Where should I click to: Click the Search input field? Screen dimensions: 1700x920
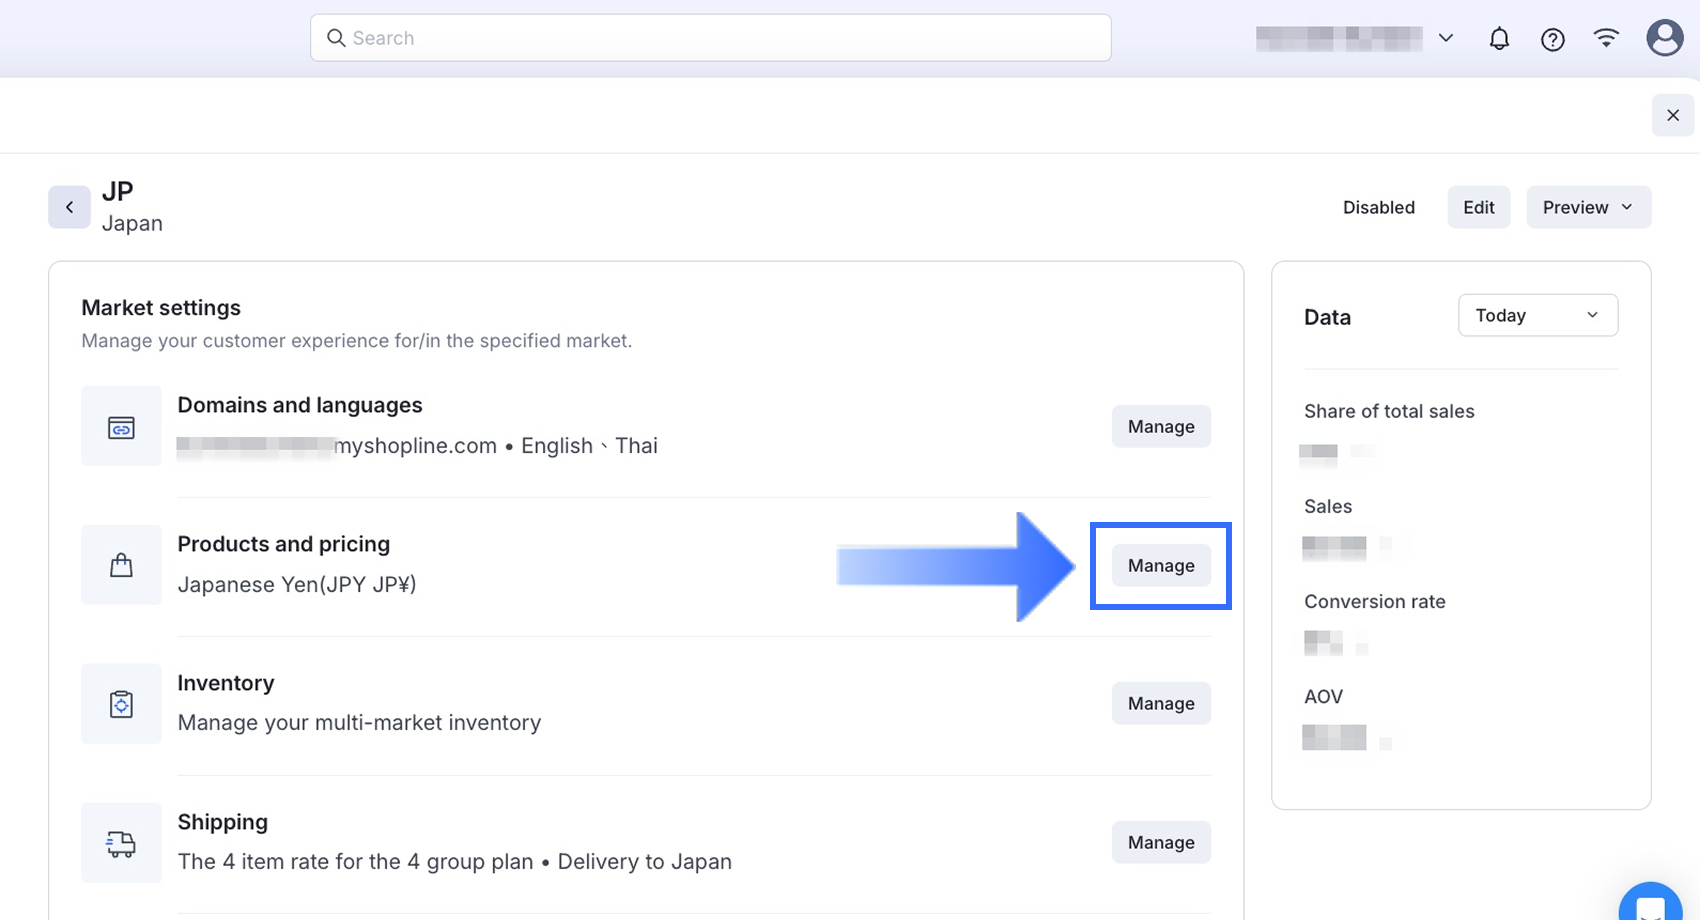click(710, 38)
